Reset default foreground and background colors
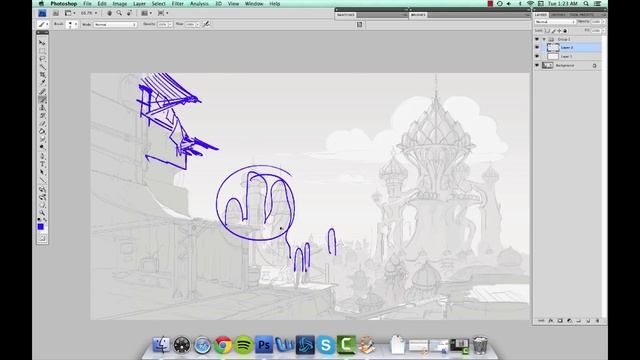Screen dimensions: 640x360 click(x=39, y=220)
